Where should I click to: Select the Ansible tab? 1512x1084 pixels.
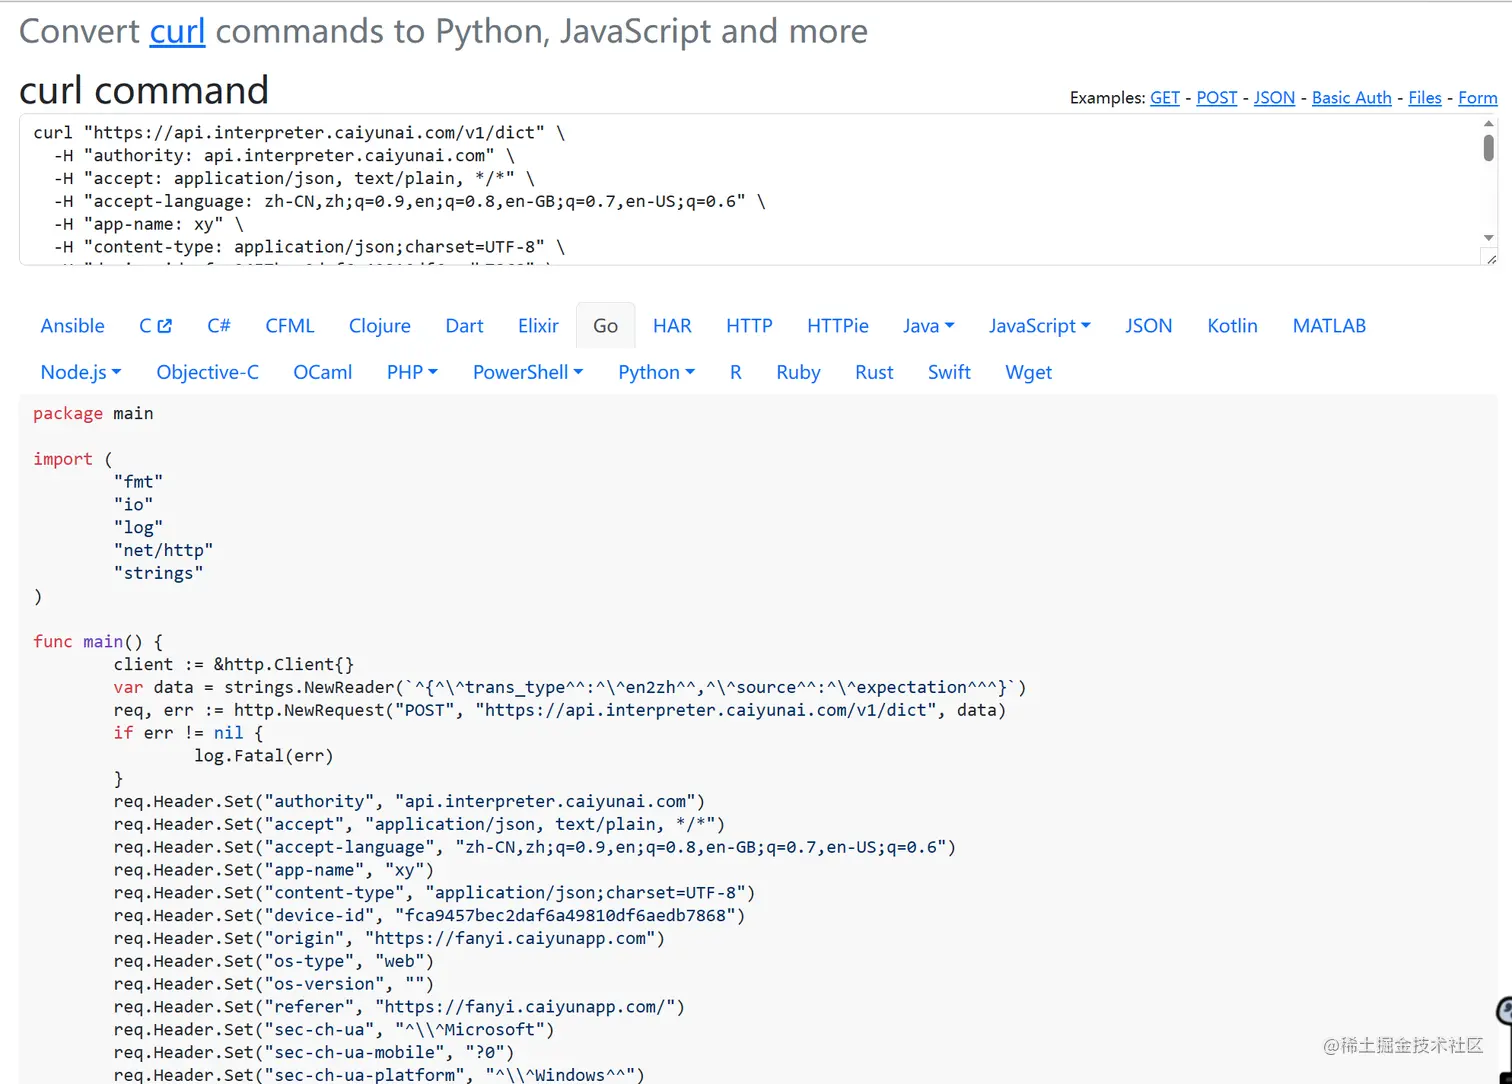[x=72, y=326]
